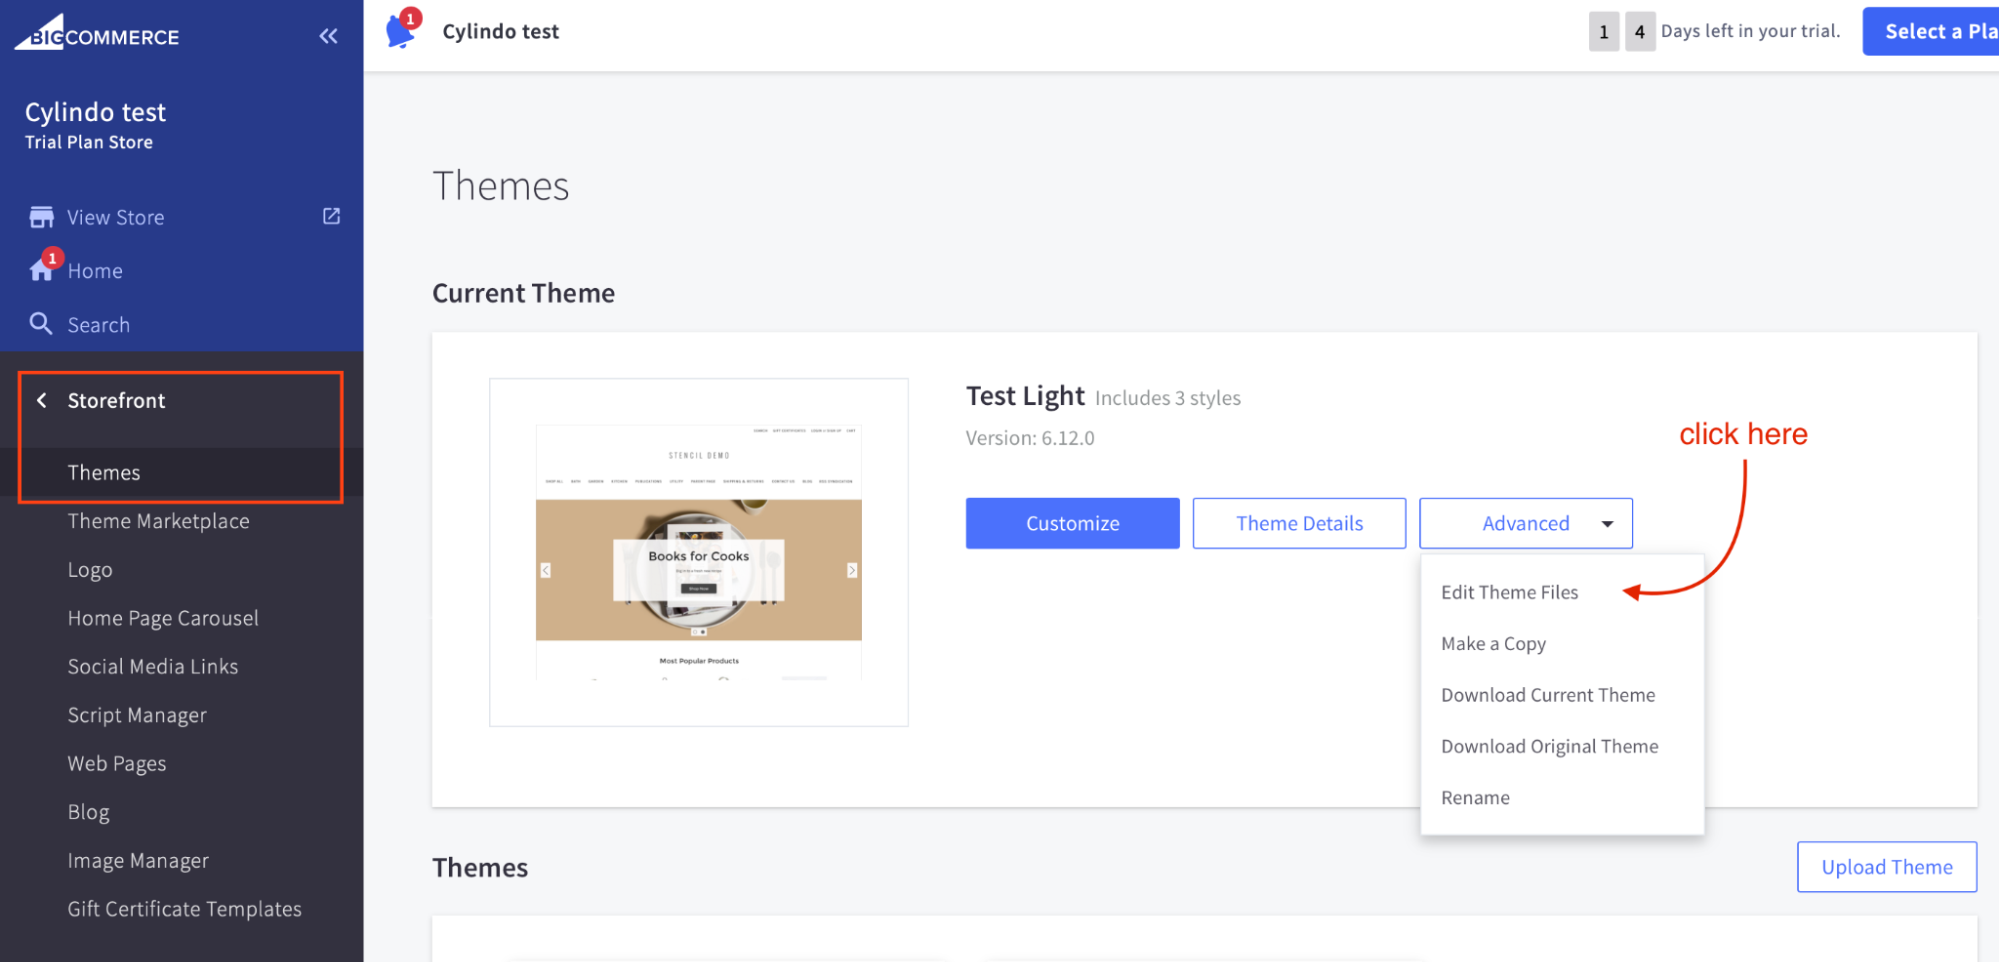Click the BigCommerce logo
The width and height of the screenshot is (1999, 963).
(97, 34)
